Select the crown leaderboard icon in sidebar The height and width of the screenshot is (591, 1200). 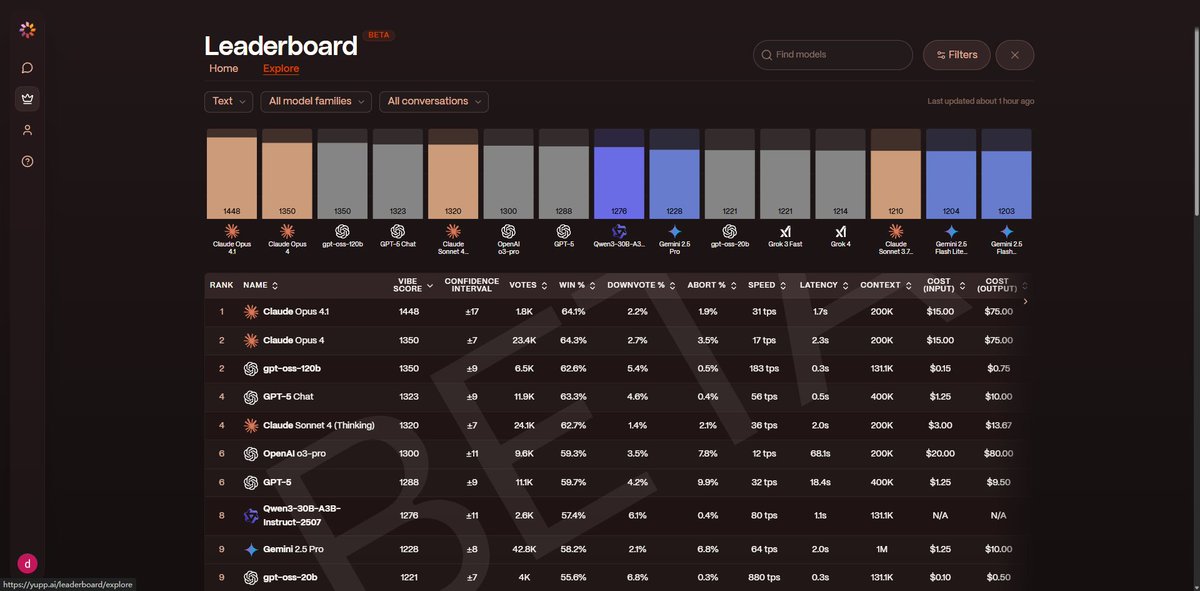coord(27,99)
